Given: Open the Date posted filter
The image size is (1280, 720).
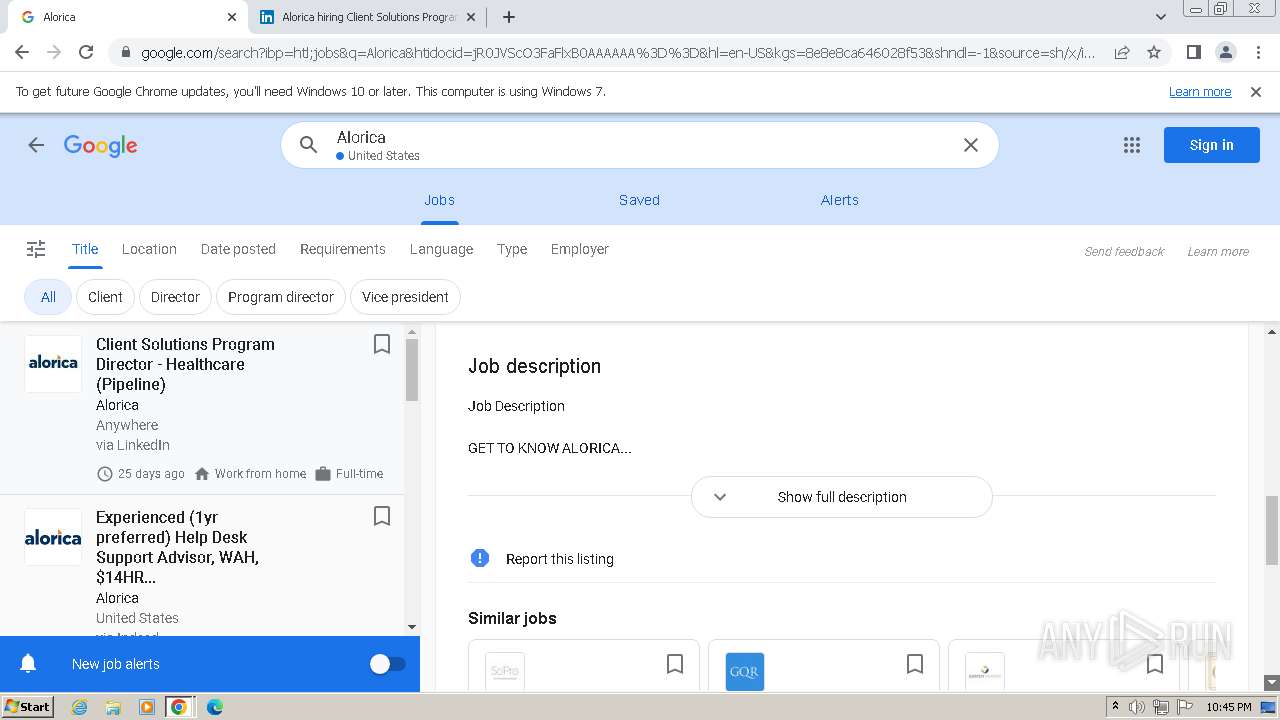Looking at the screenshot, I should tap(238, 249).
